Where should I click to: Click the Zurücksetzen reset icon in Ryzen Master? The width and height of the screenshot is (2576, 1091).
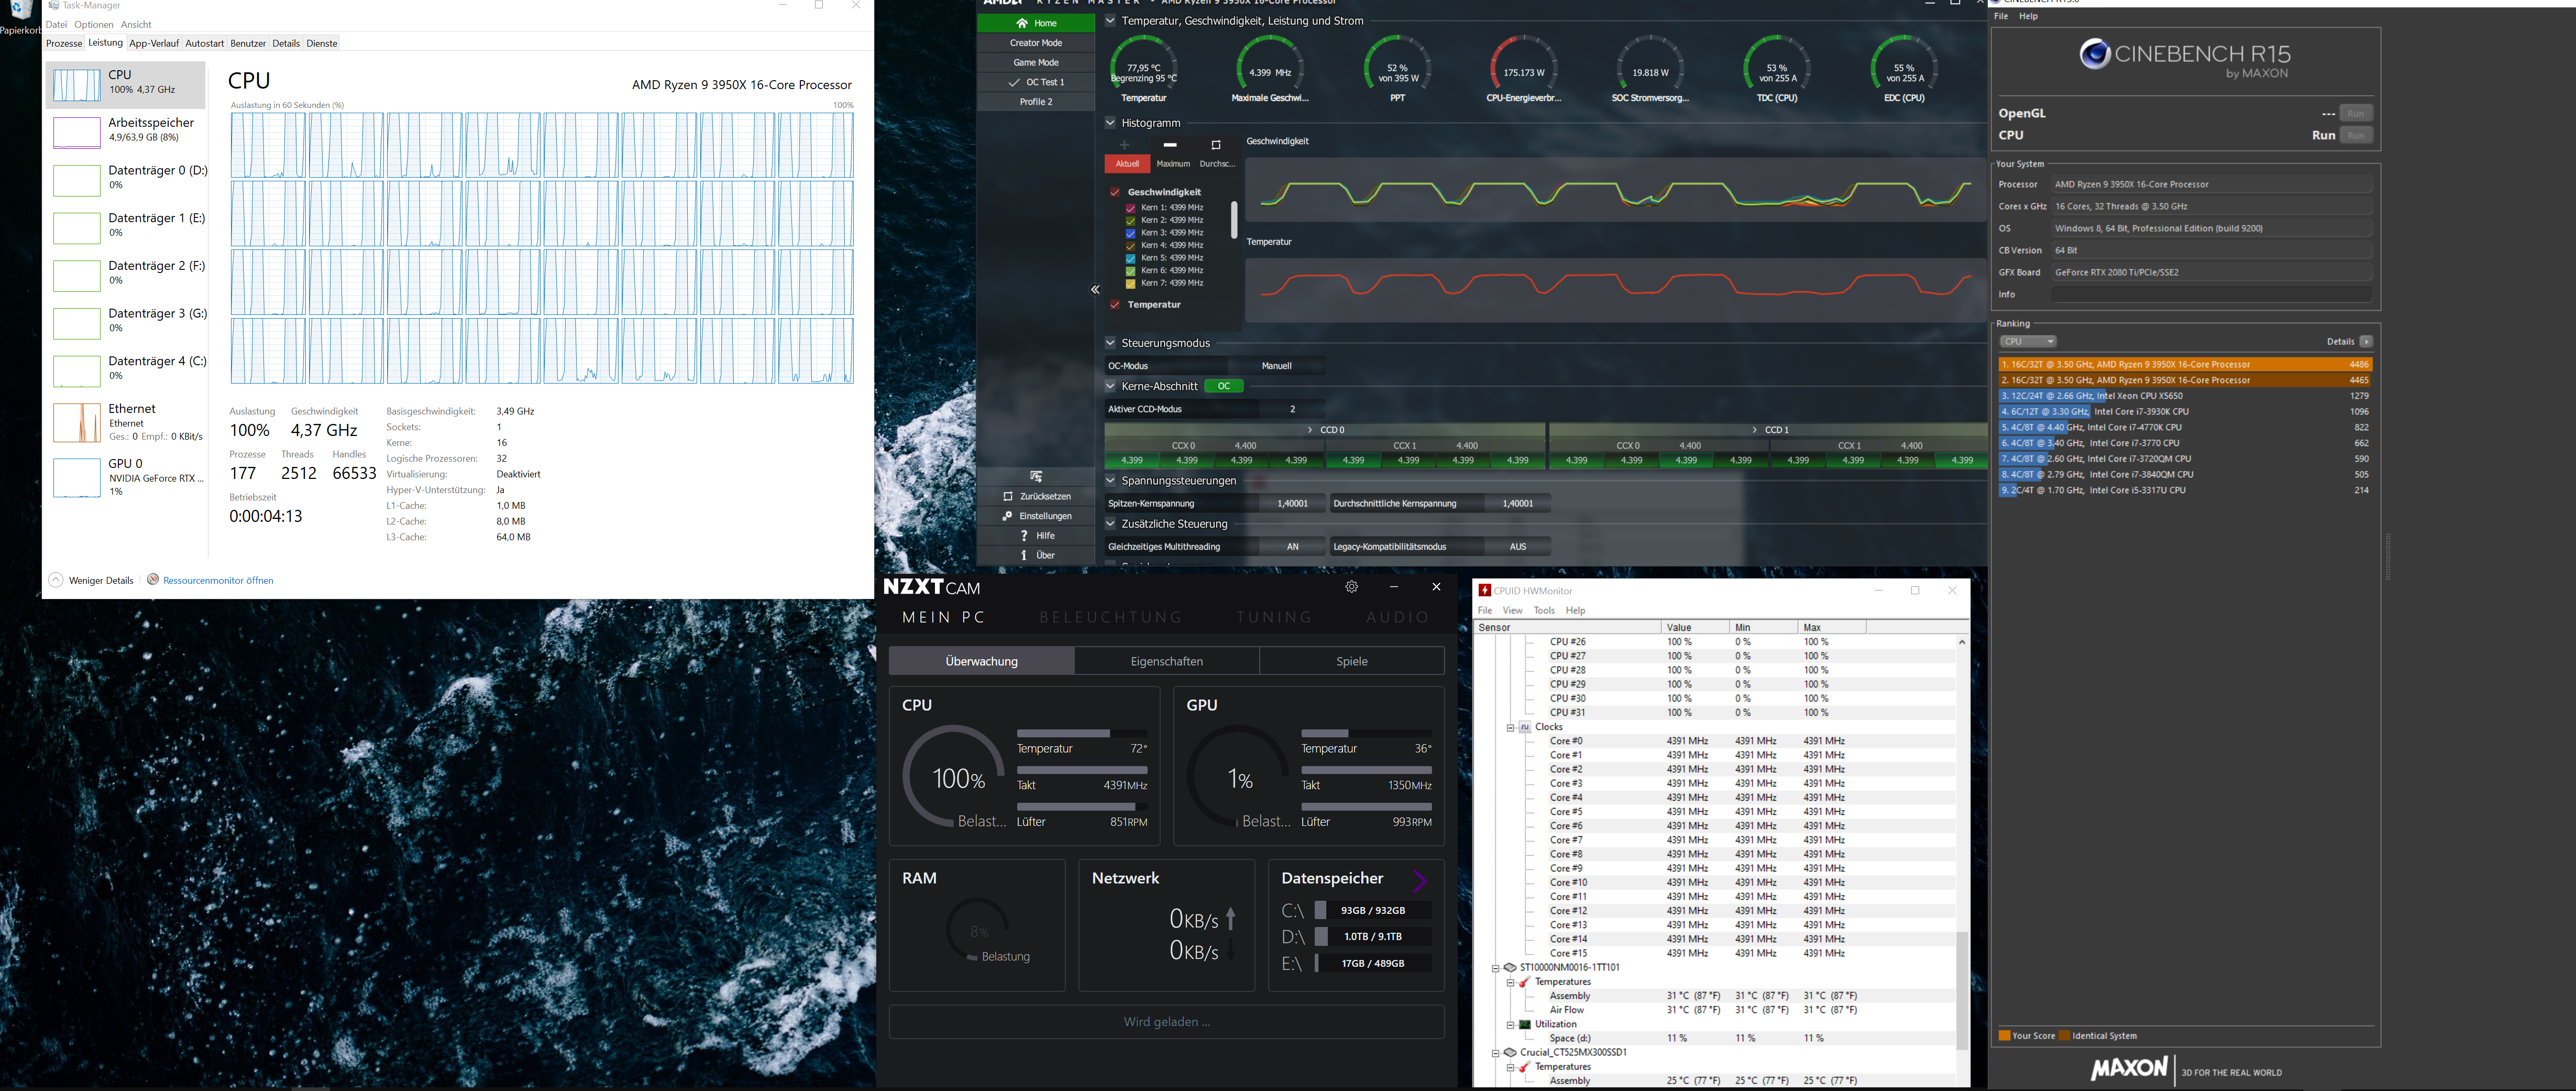(1007, 496)
